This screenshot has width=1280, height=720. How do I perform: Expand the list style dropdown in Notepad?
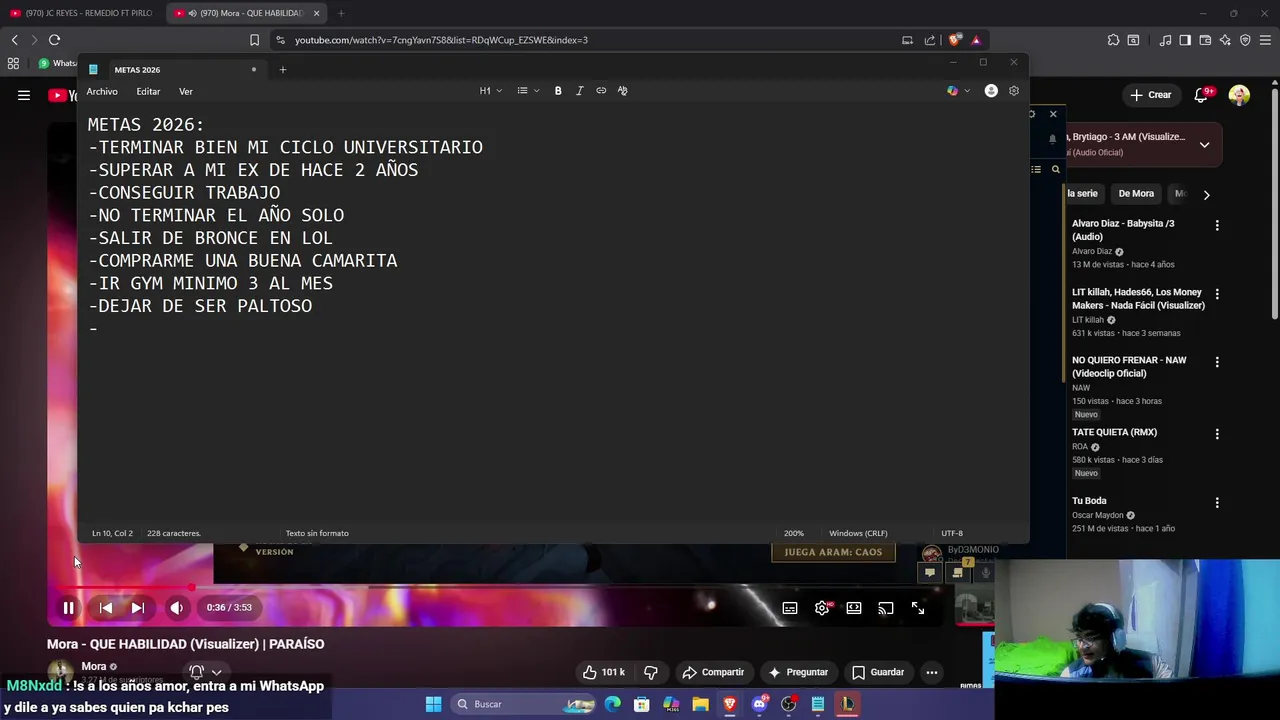click(x=528, y=91)
